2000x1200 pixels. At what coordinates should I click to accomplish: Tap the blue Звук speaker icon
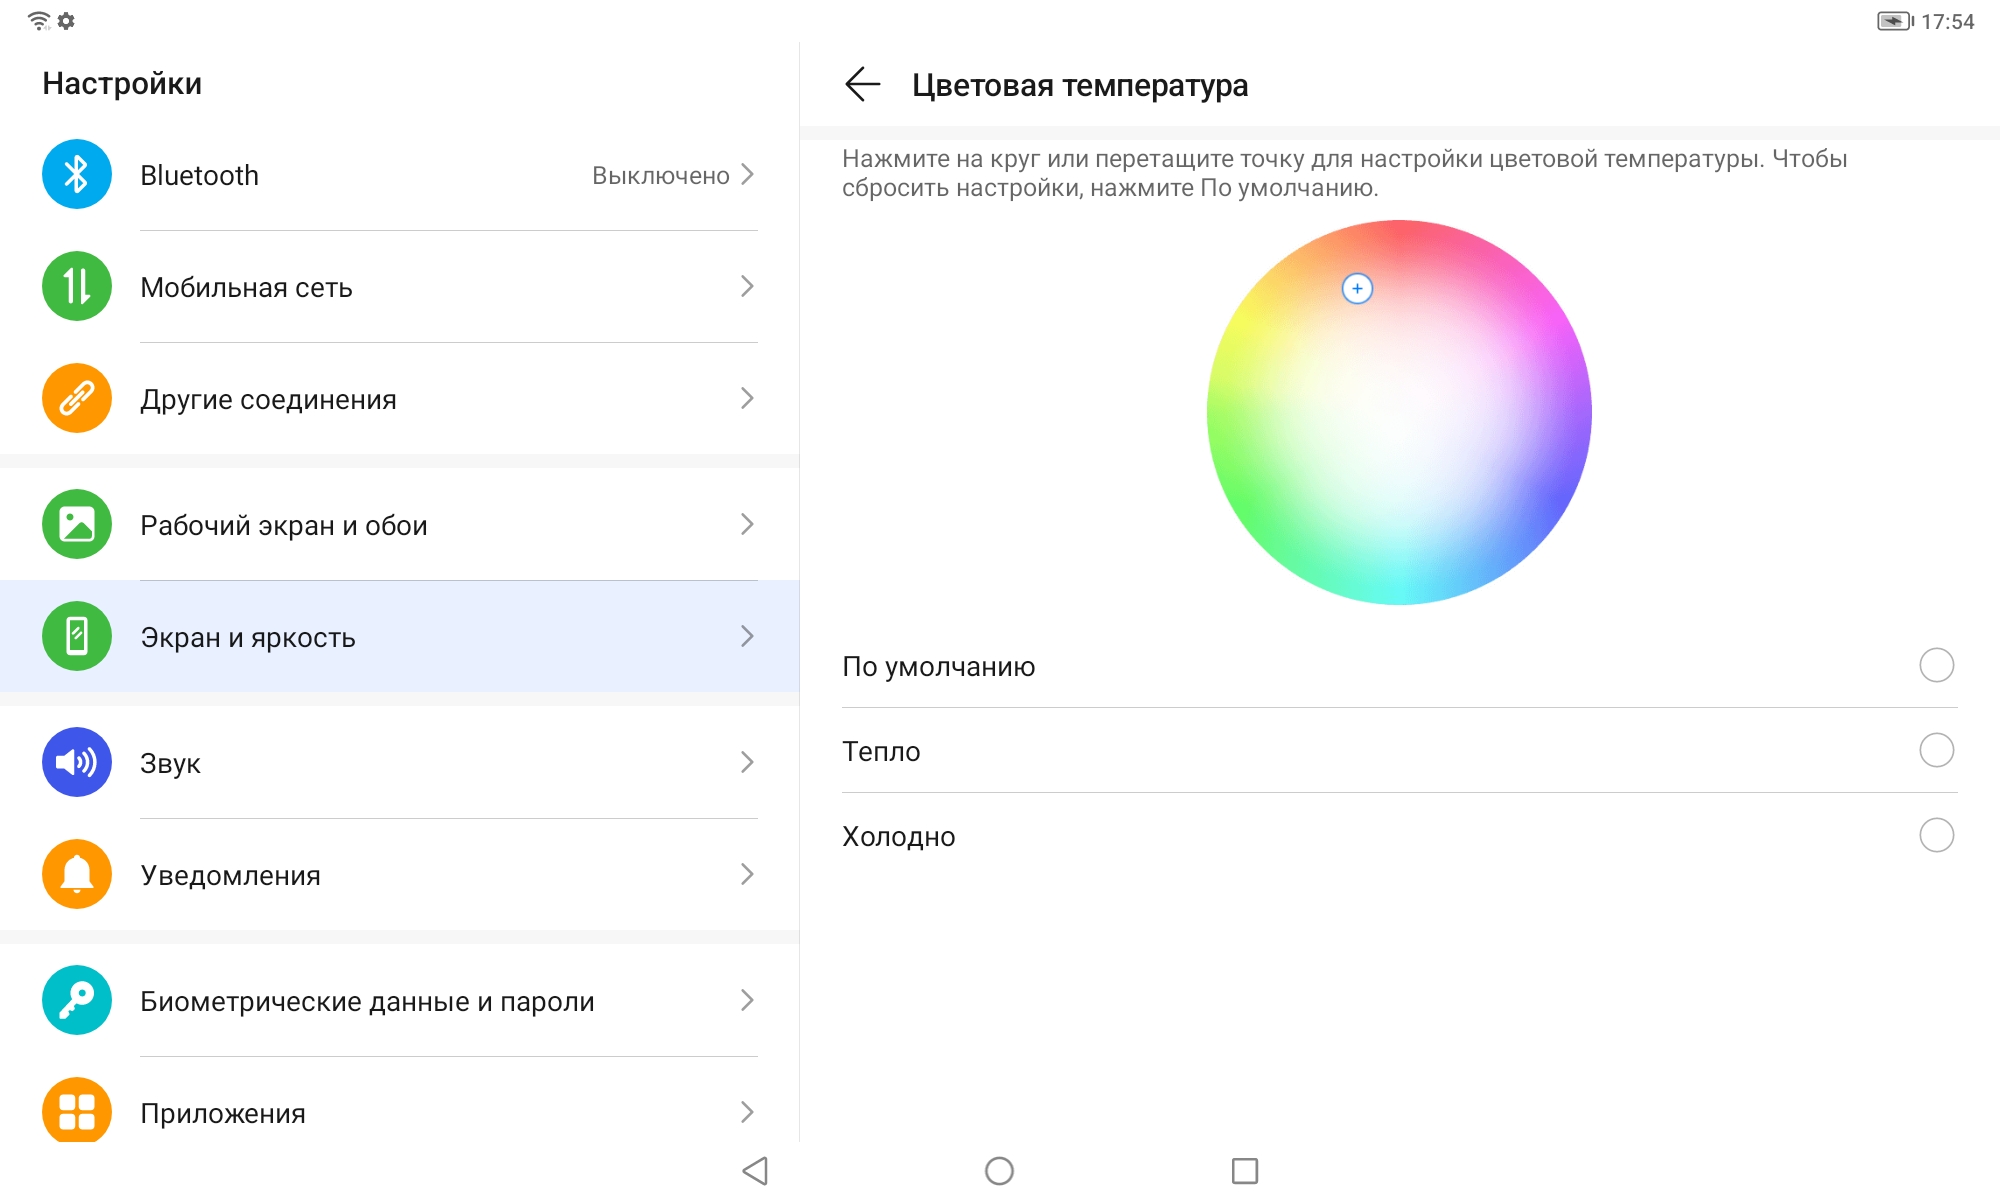[x=77, y=763]
